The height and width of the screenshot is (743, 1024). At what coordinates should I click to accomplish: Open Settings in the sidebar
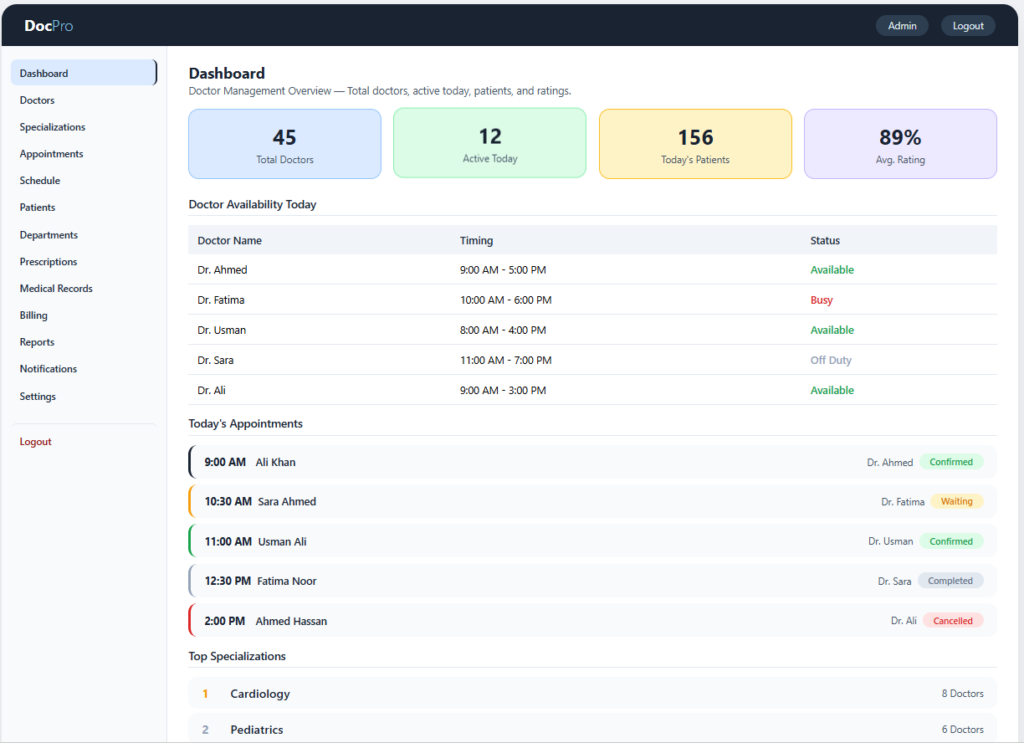pyautogui.click(x=38, y=396)
